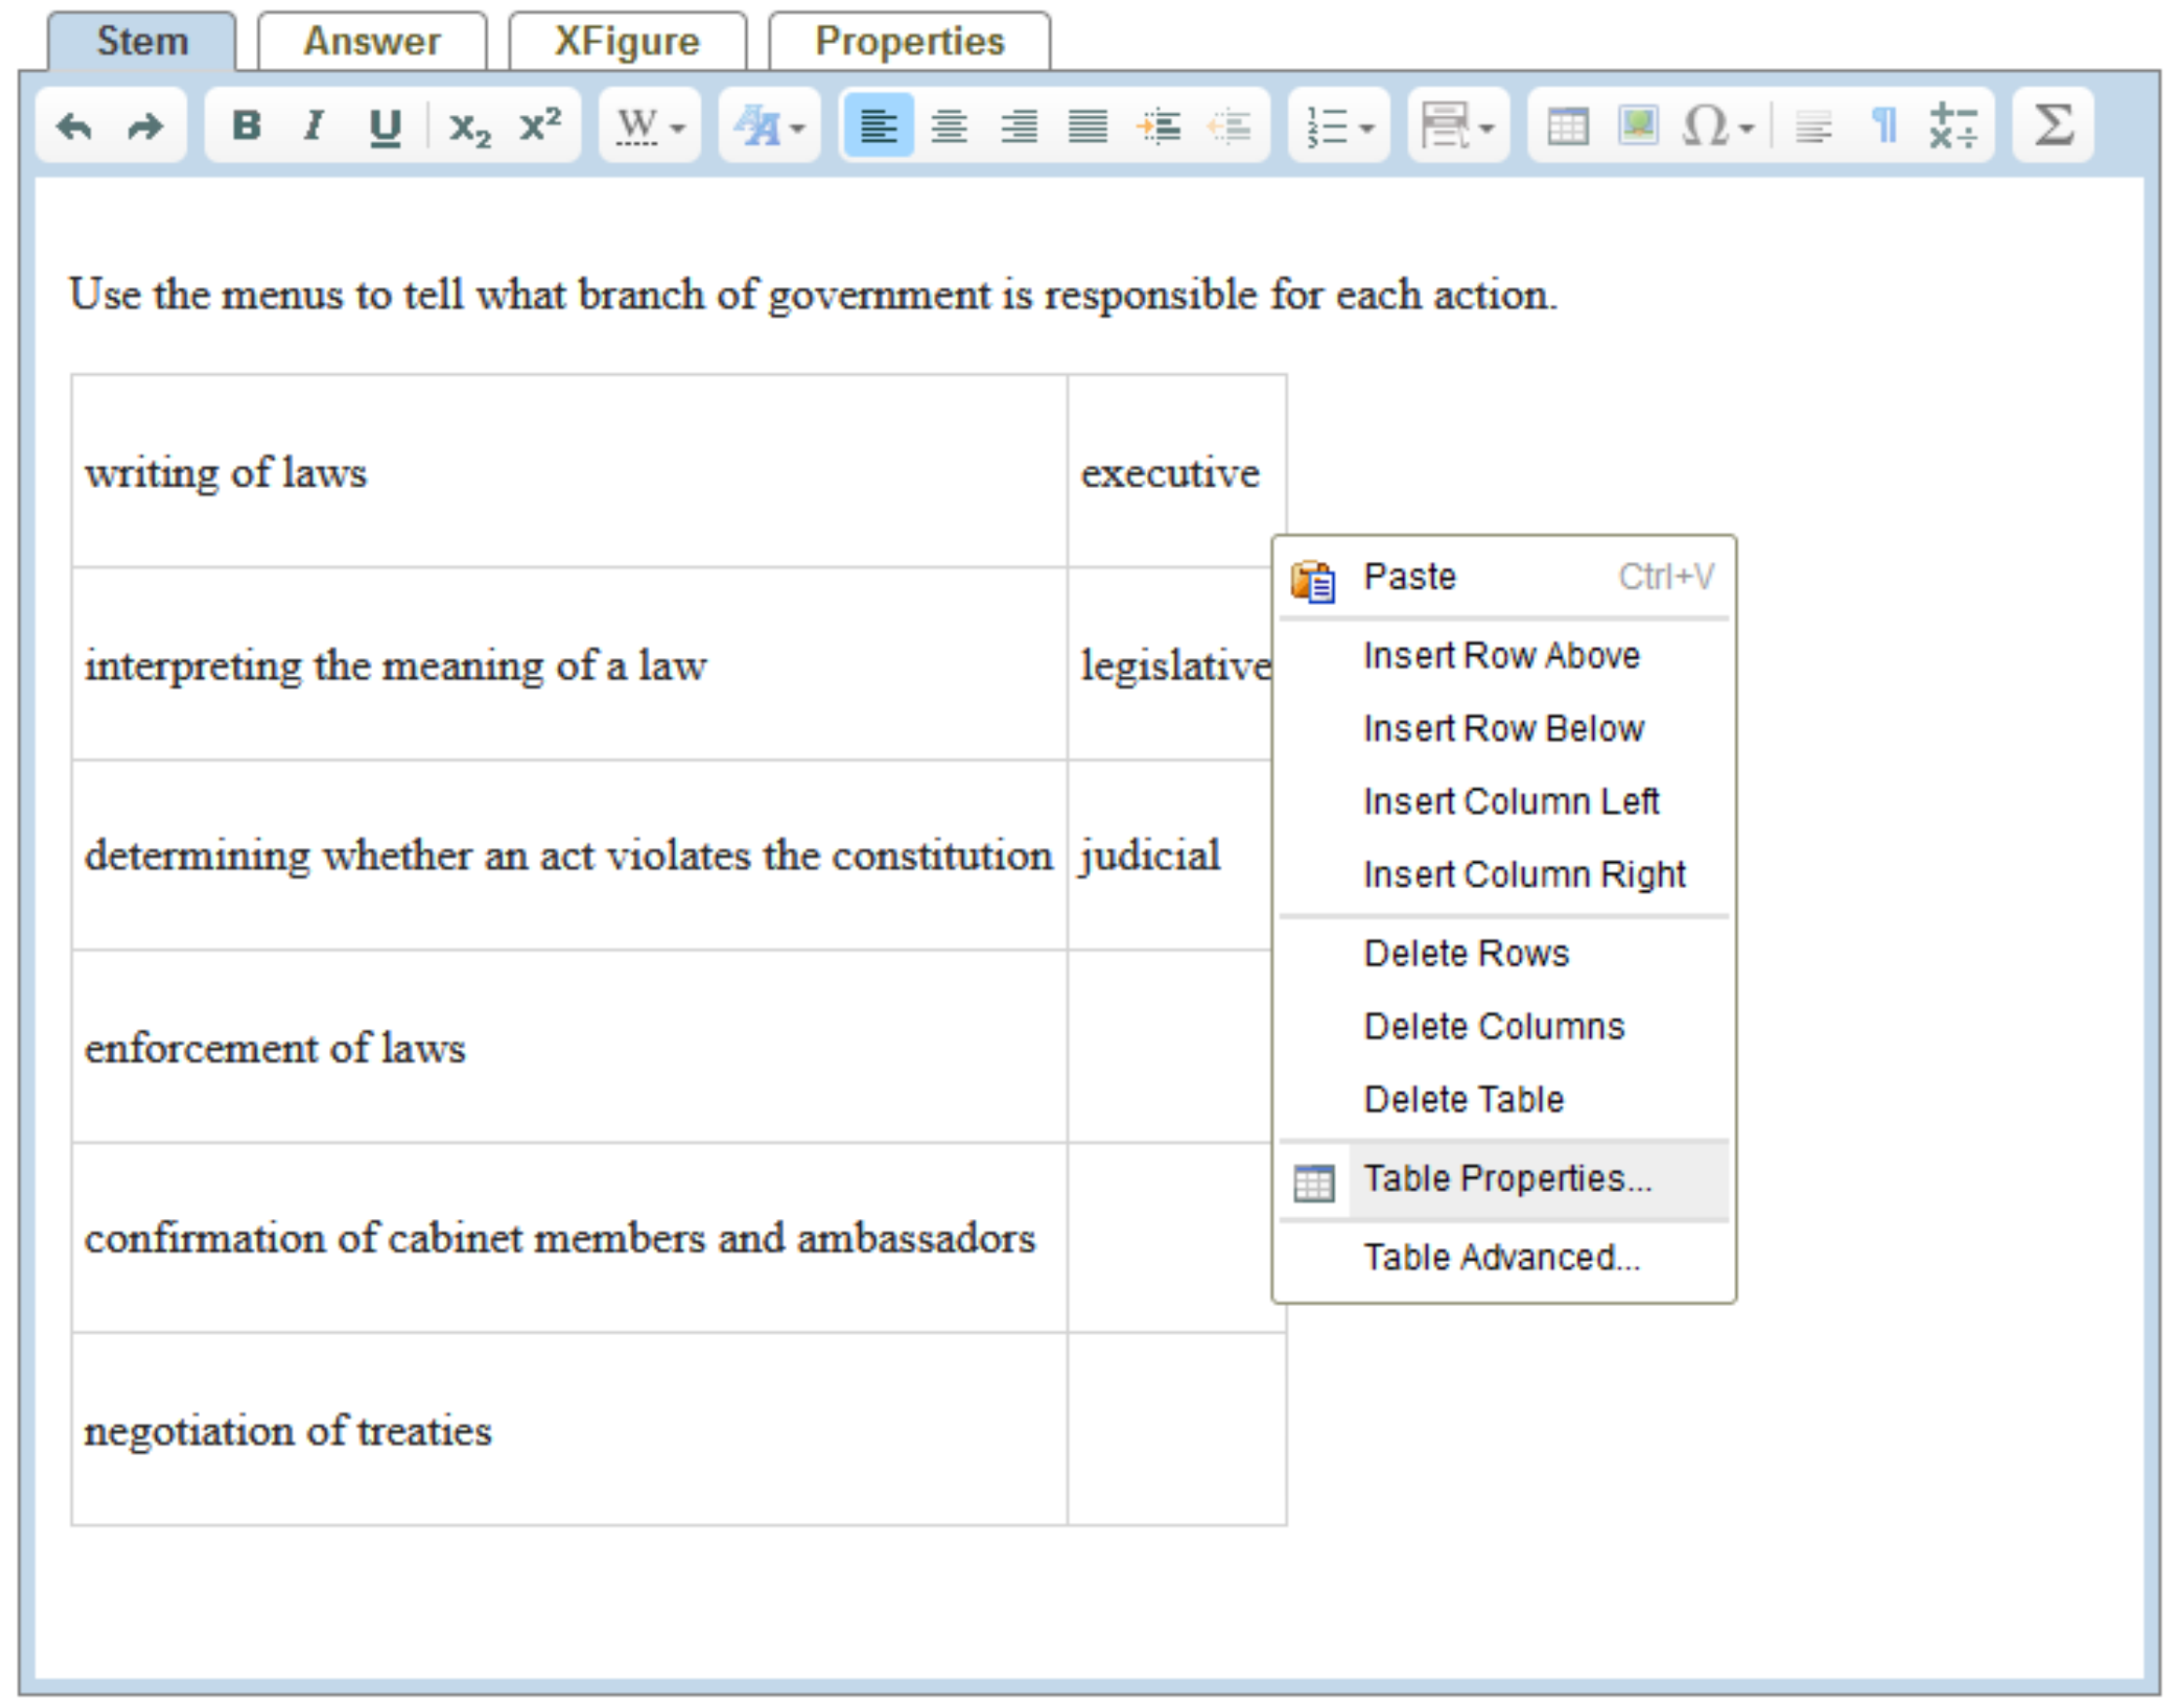
Task: Click the increase indent icon
Action: [x=1159, y=127]
